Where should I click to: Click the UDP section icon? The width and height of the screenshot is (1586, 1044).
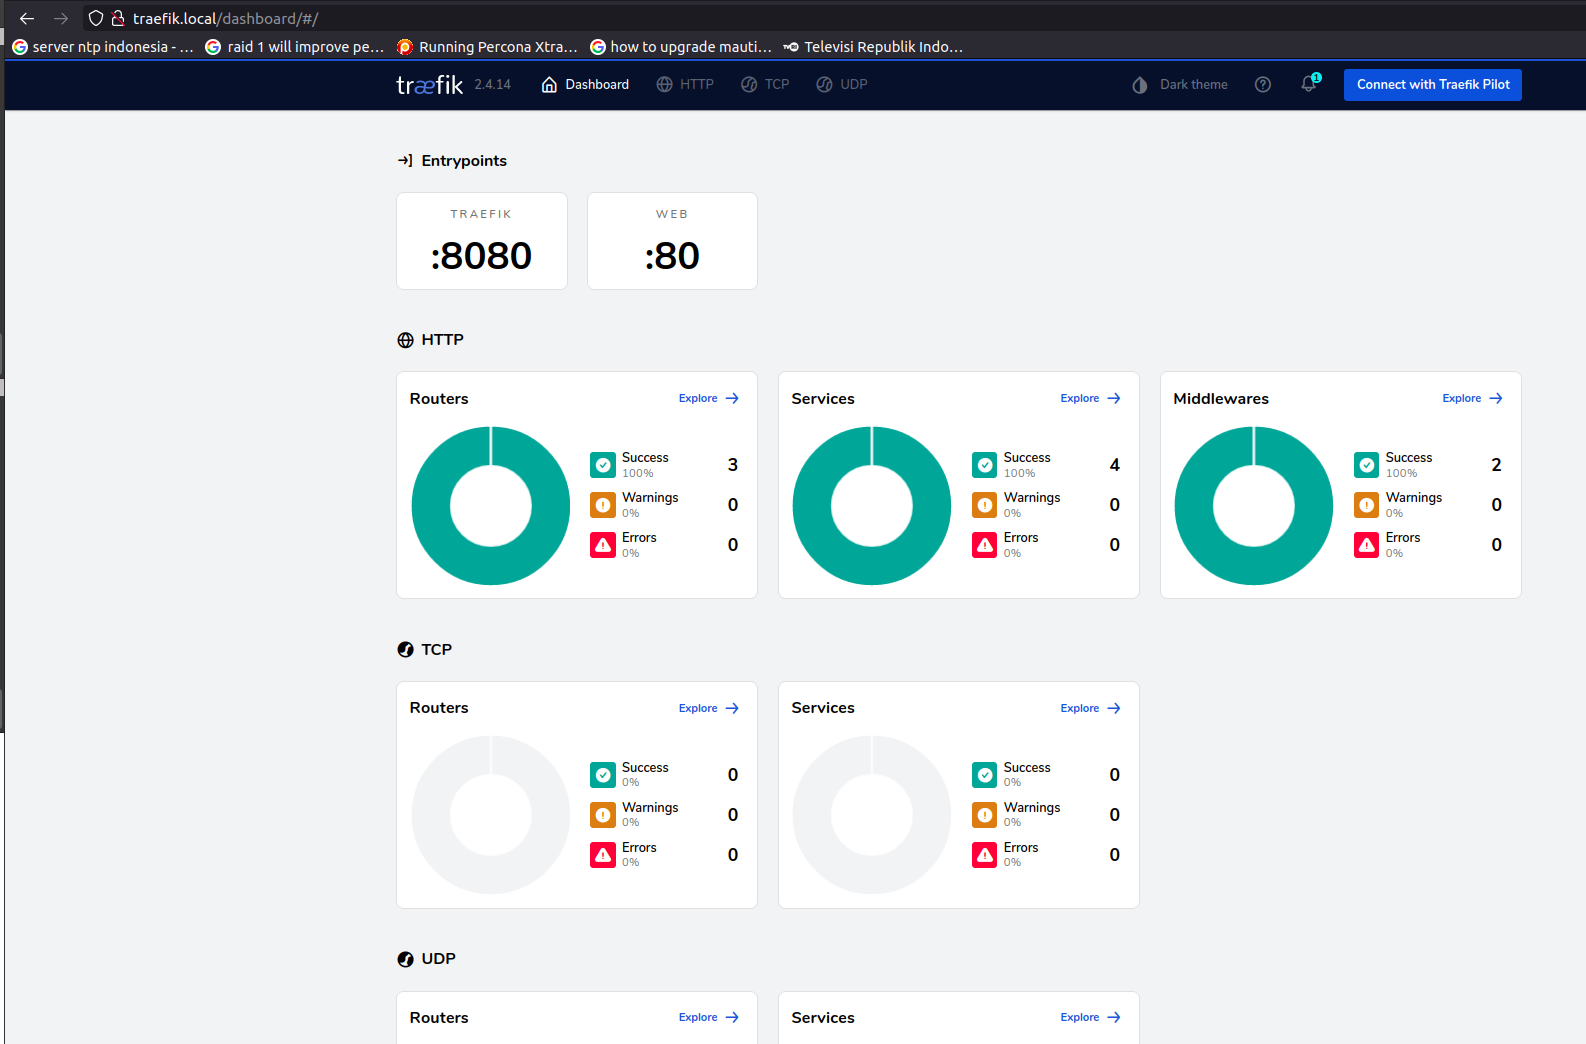(x=405, y=959)
